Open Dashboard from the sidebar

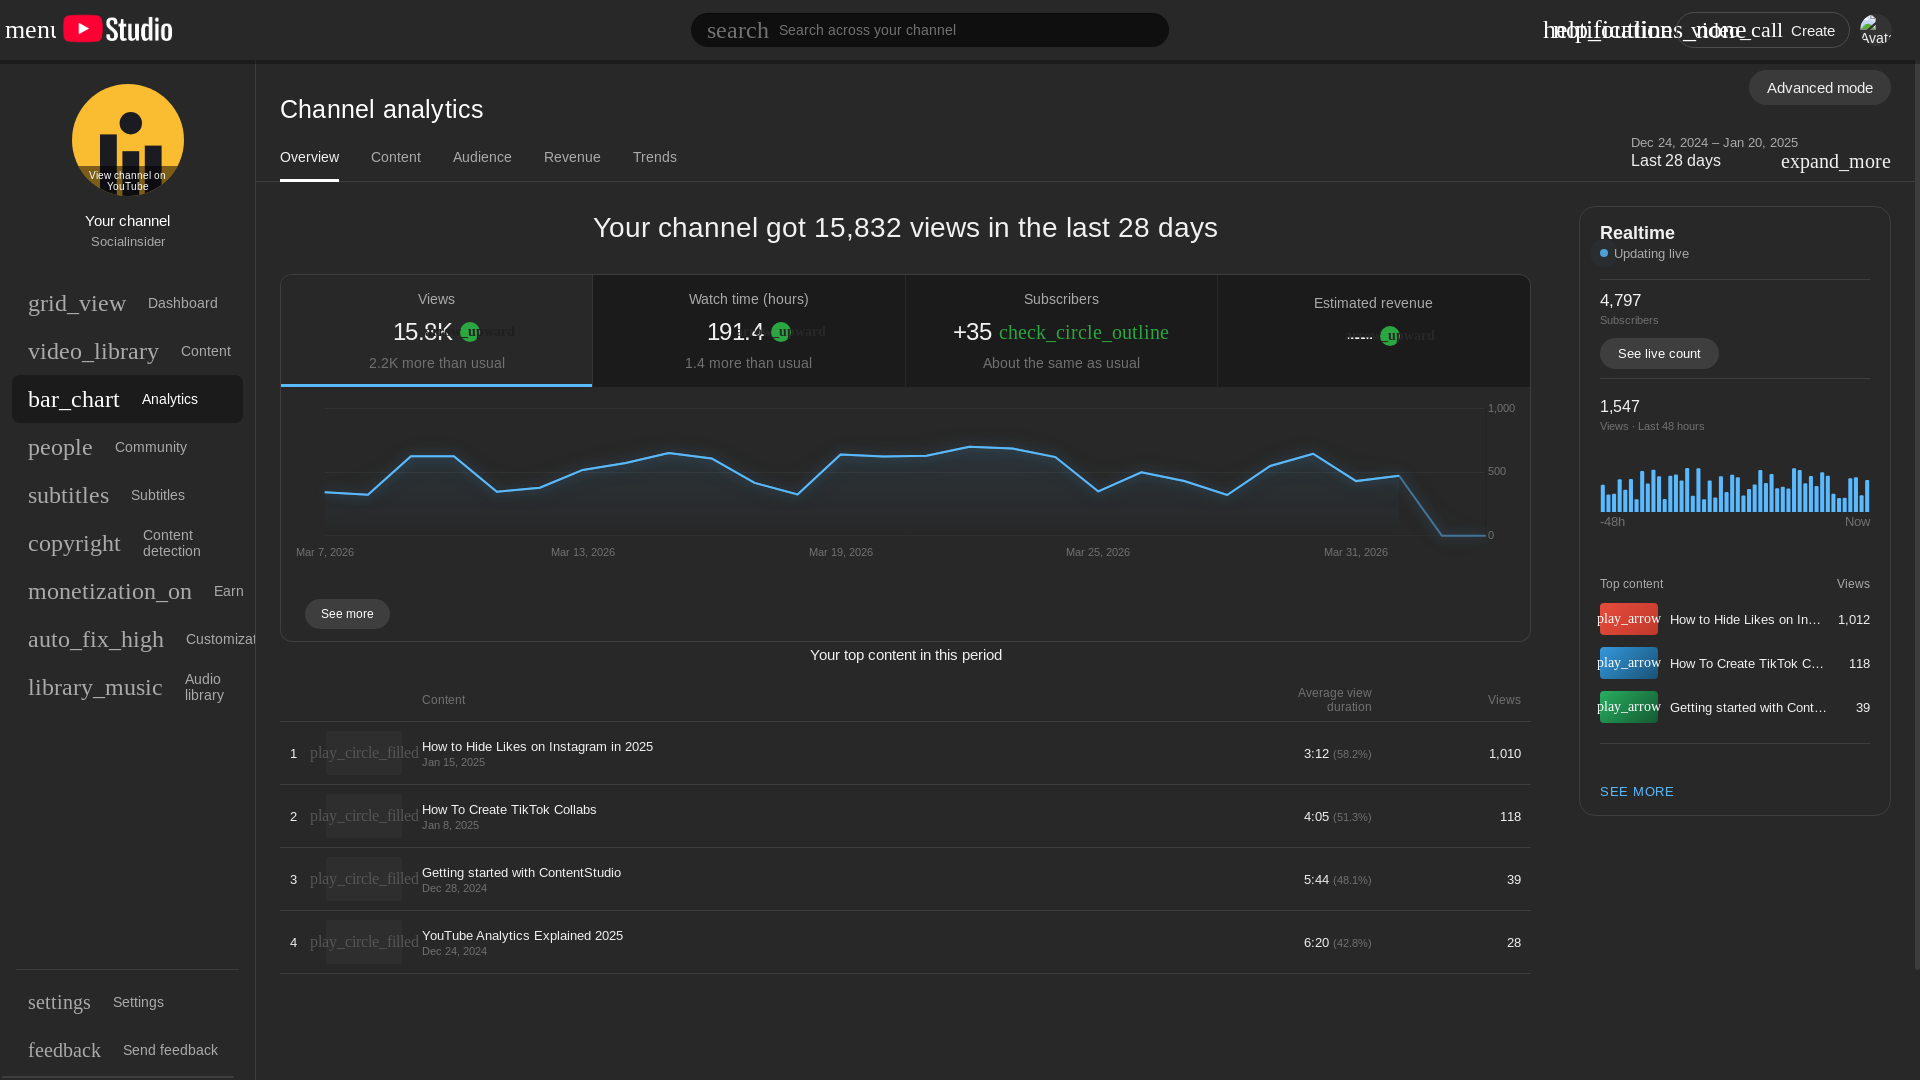[127, 303]
